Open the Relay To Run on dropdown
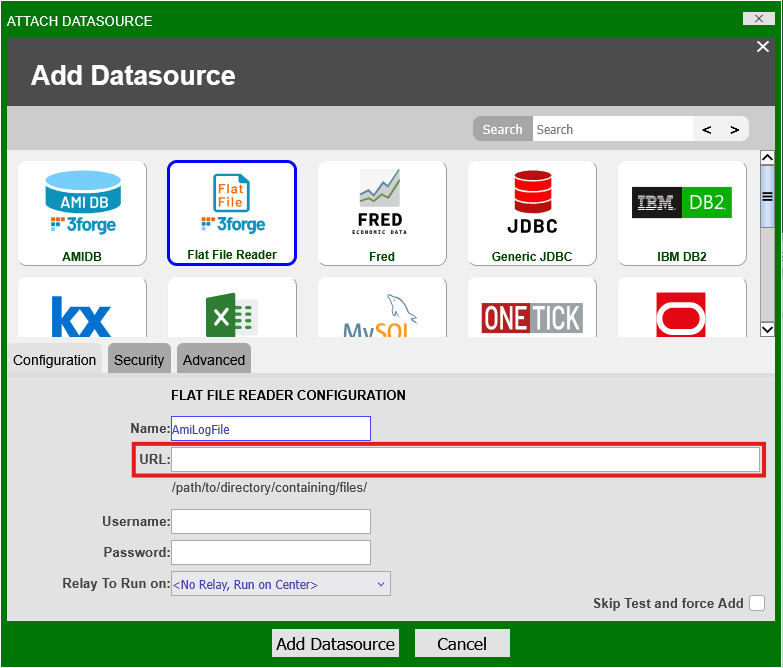 [x=281, y=584]
